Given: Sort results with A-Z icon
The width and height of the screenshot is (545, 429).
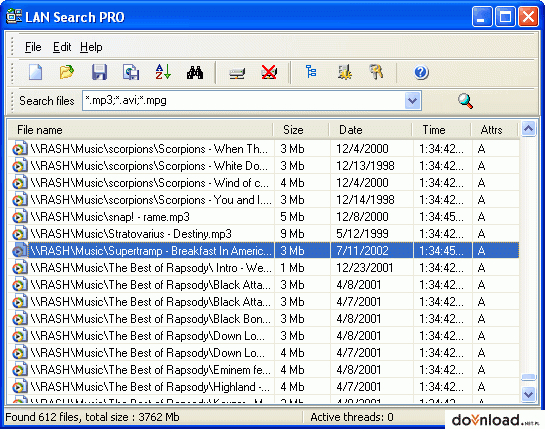Looking at the screenshot, I should click(x=163, y=72).
